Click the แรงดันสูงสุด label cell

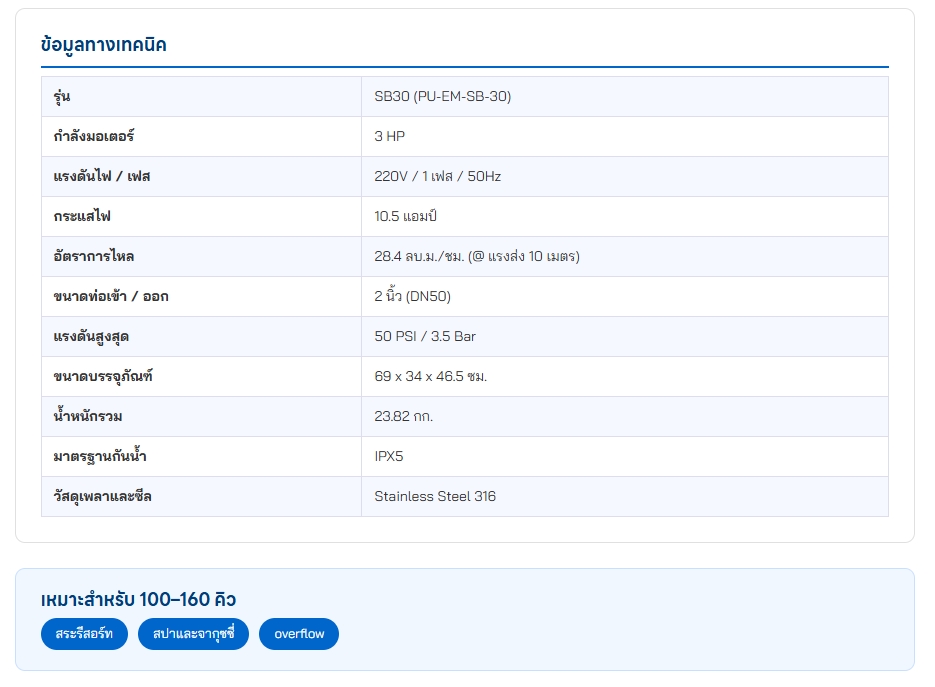point(202,336)
